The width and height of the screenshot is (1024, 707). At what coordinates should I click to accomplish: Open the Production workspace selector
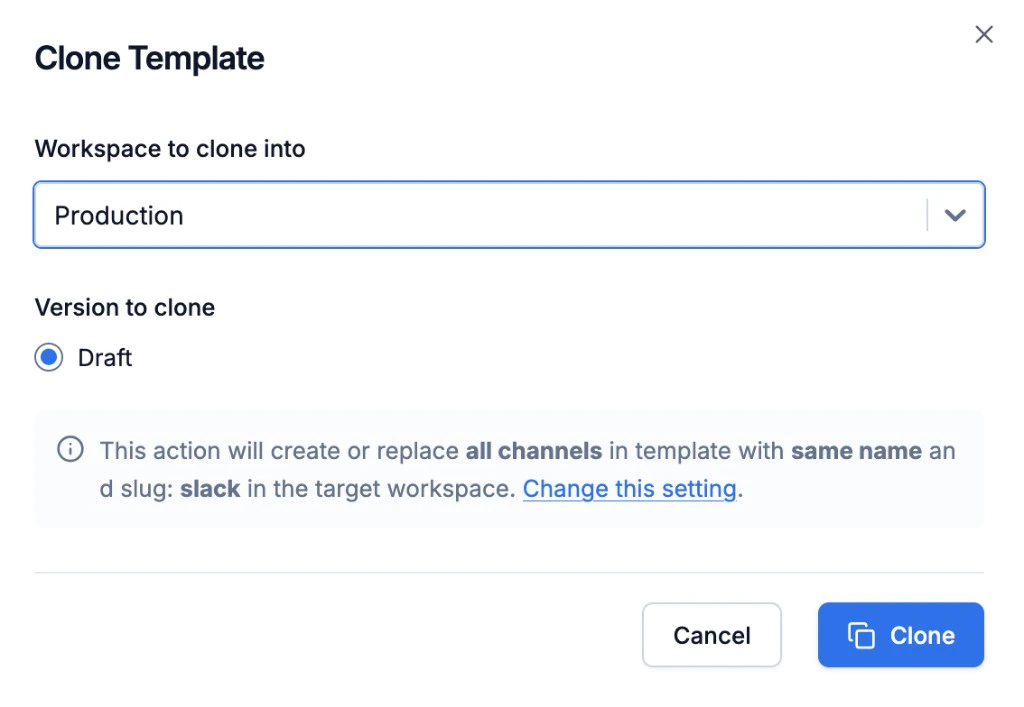click(x=480, y=215)
